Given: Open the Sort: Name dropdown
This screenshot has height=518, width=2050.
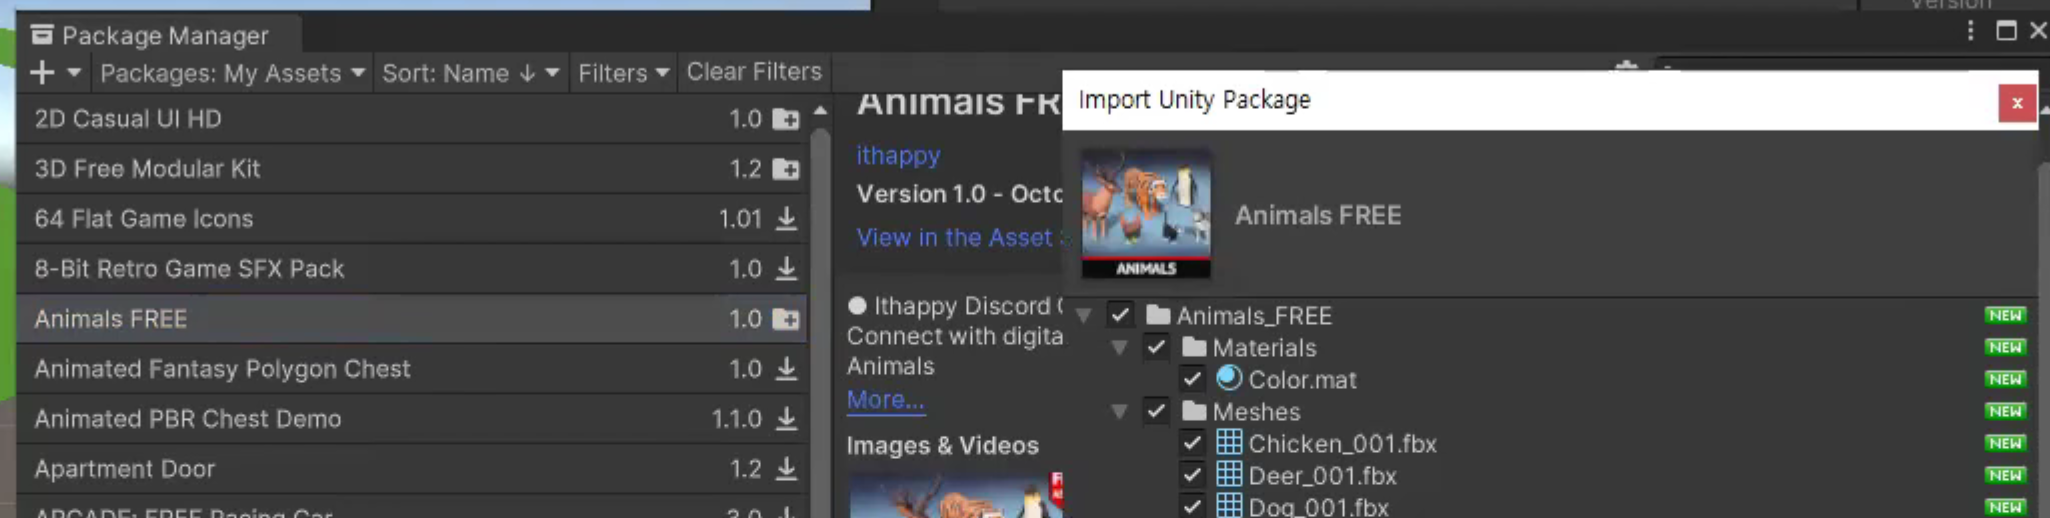Looking at the screenshot, I should [x=470, y=73].
